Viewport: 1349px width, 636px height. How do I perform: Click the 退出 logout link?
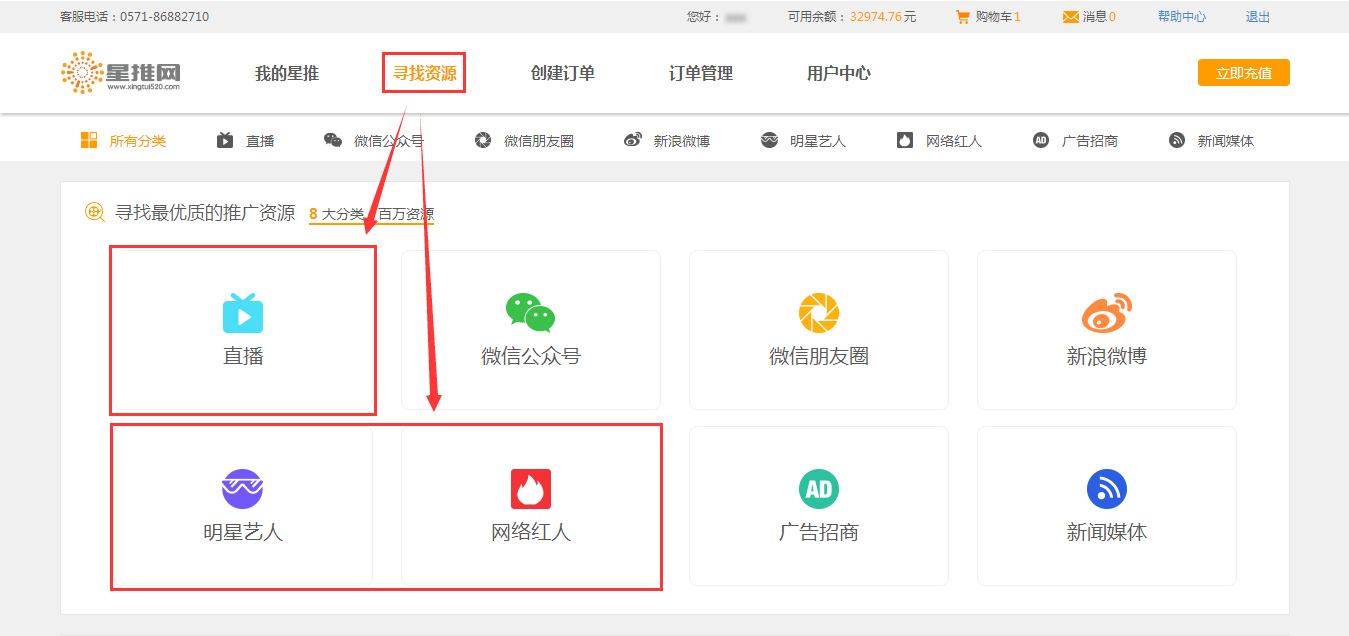click(x=1258, y=17)
